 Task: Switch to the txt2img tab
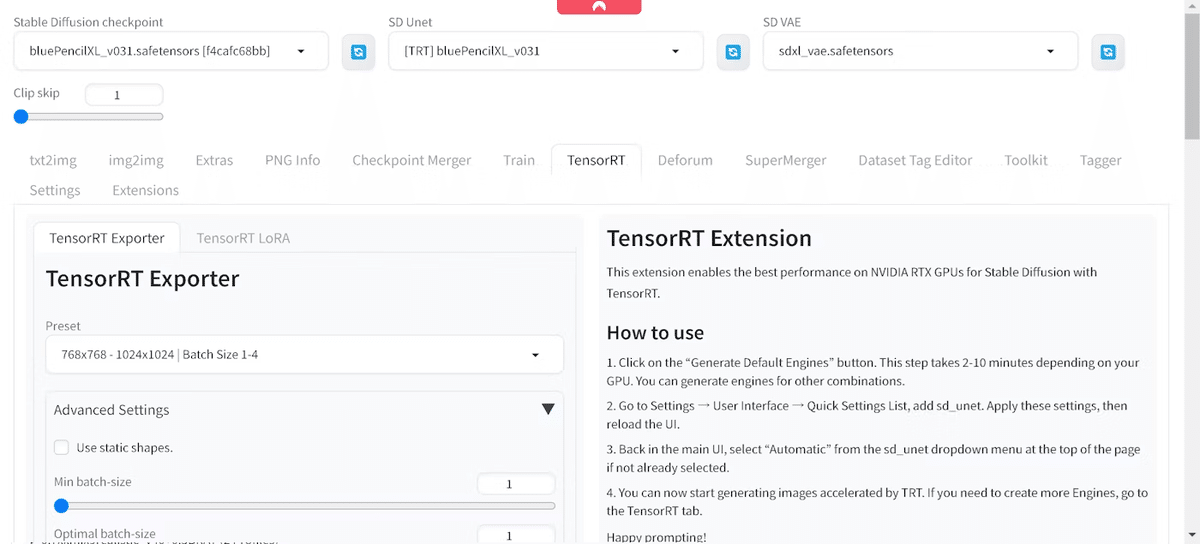(x=52, y=160)
